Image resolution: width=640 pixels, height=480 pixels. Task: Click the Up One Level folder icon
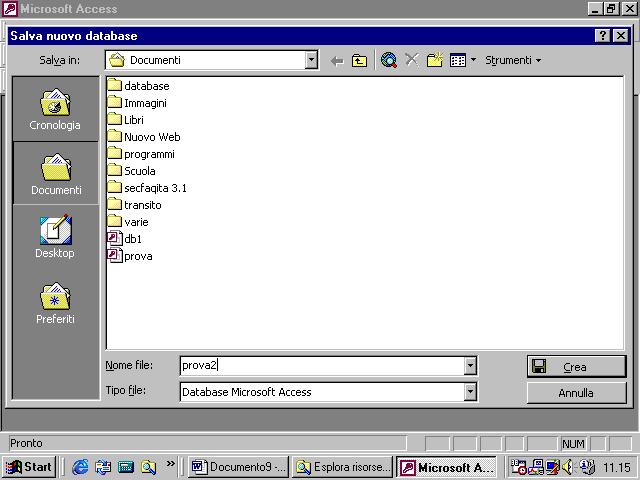tap(359, 61)
